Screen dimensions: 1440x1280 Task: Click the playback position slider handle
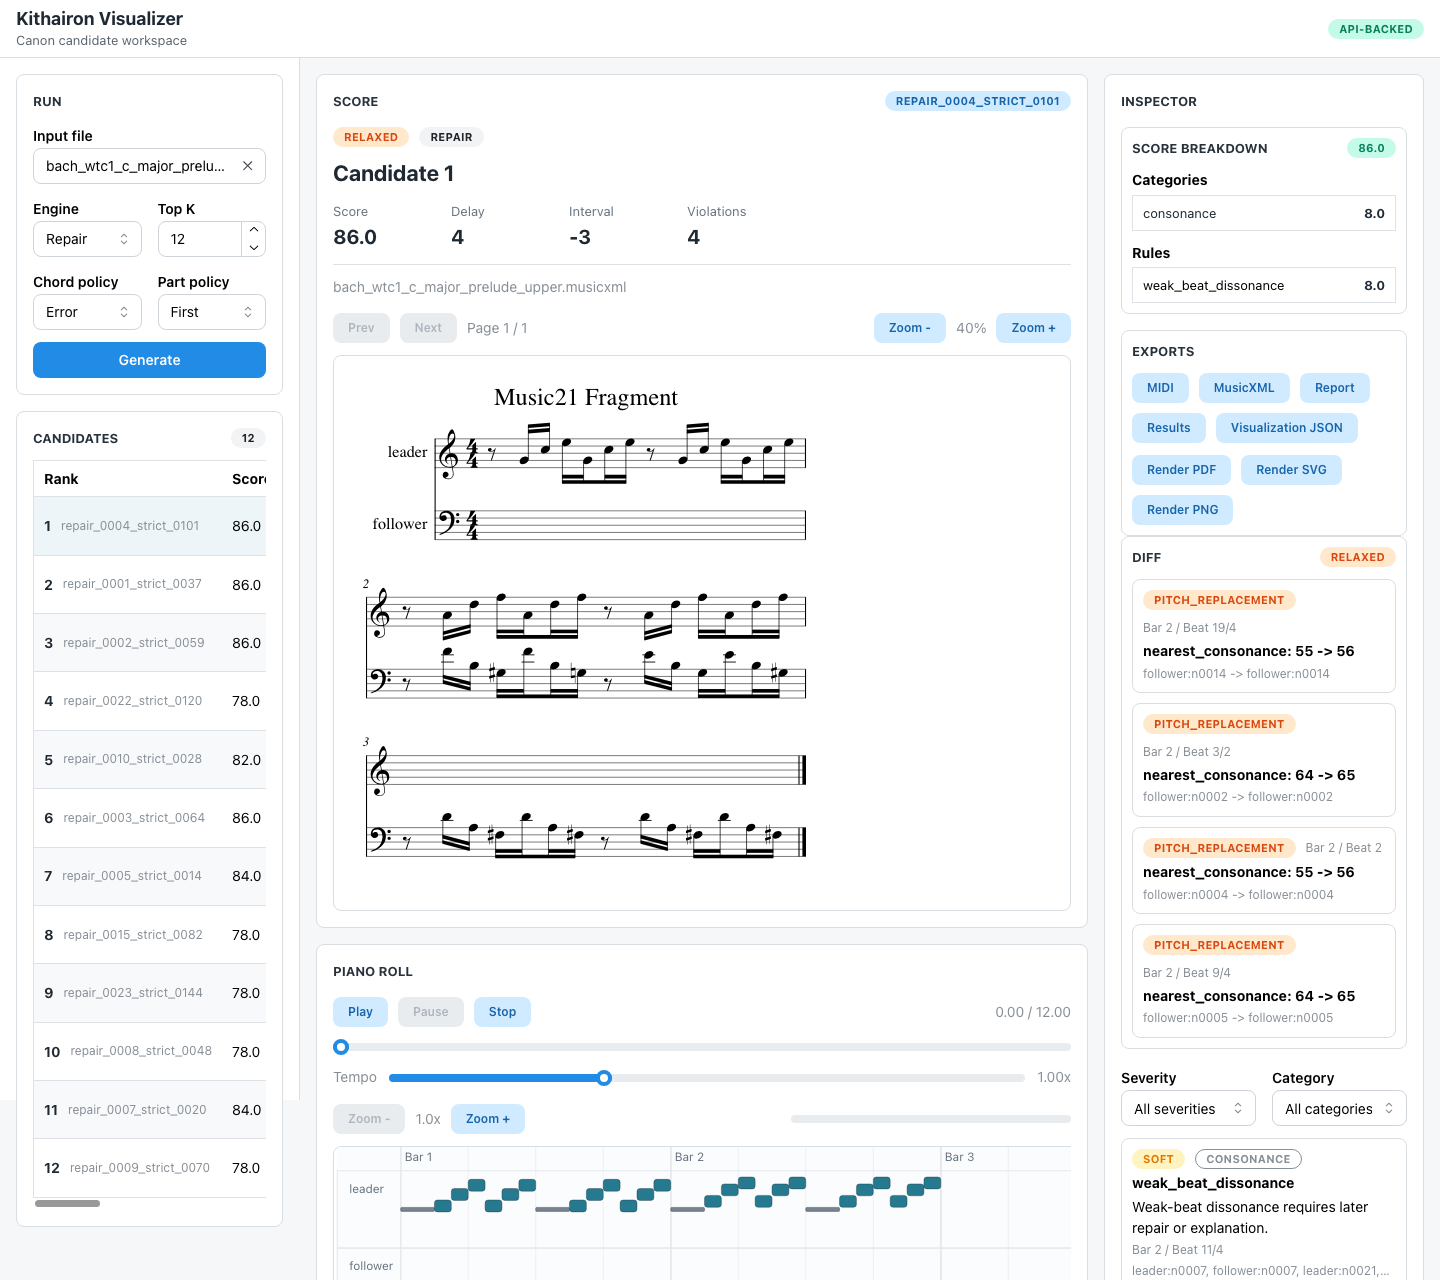[x=341, y=1047]
